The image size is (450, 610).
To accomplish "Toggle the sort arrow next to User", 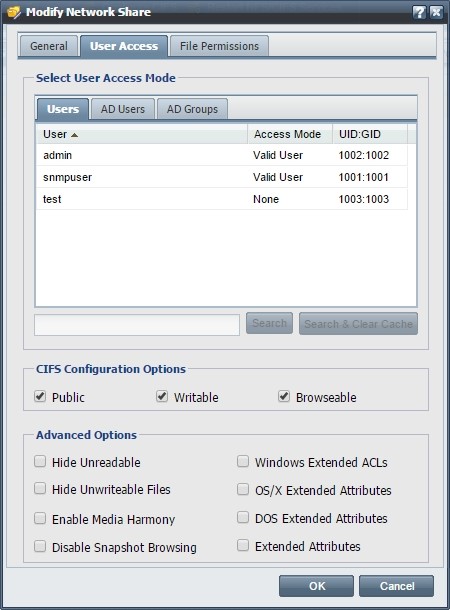I will click(74, 135).
